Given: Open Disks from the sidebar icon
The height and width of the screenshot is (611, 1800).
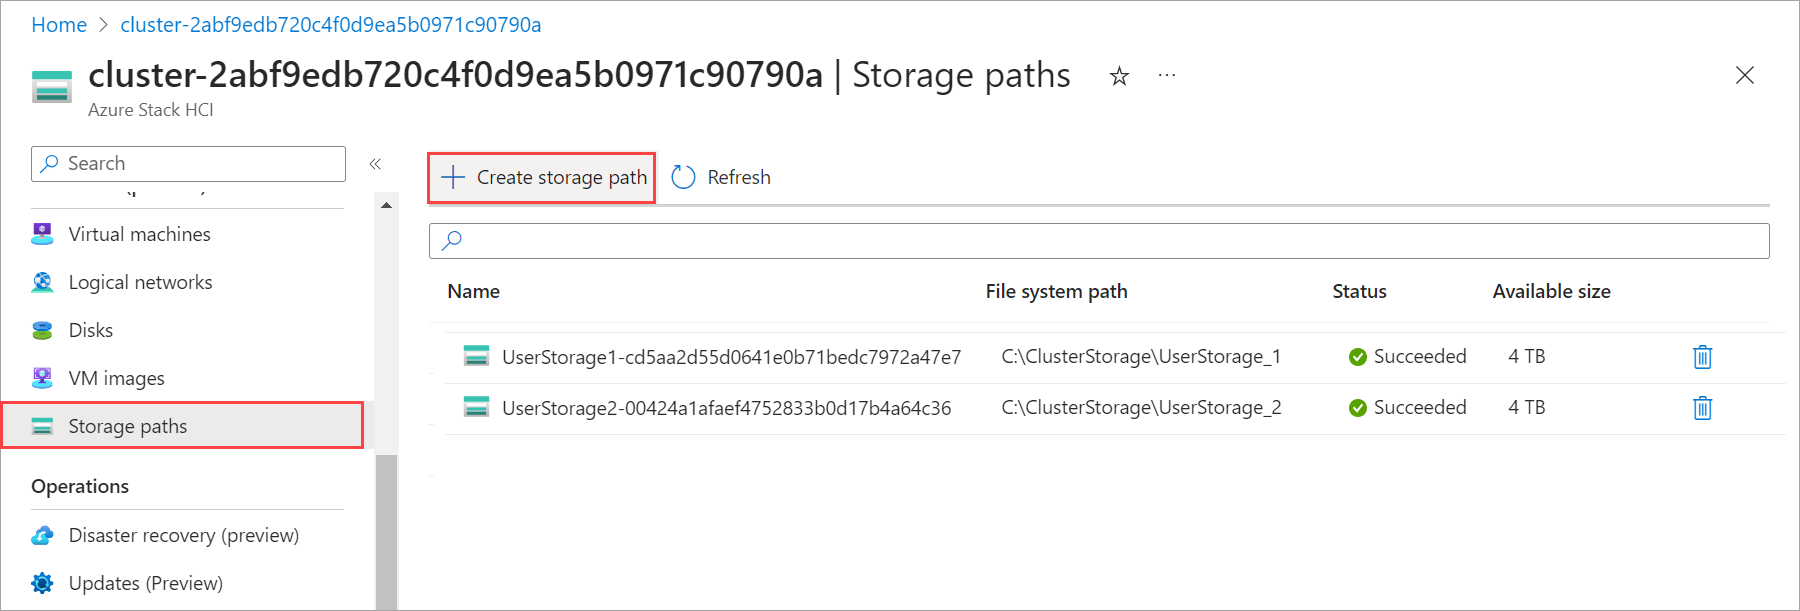Looking at the screenshot, I should click(x=42, y=329).
